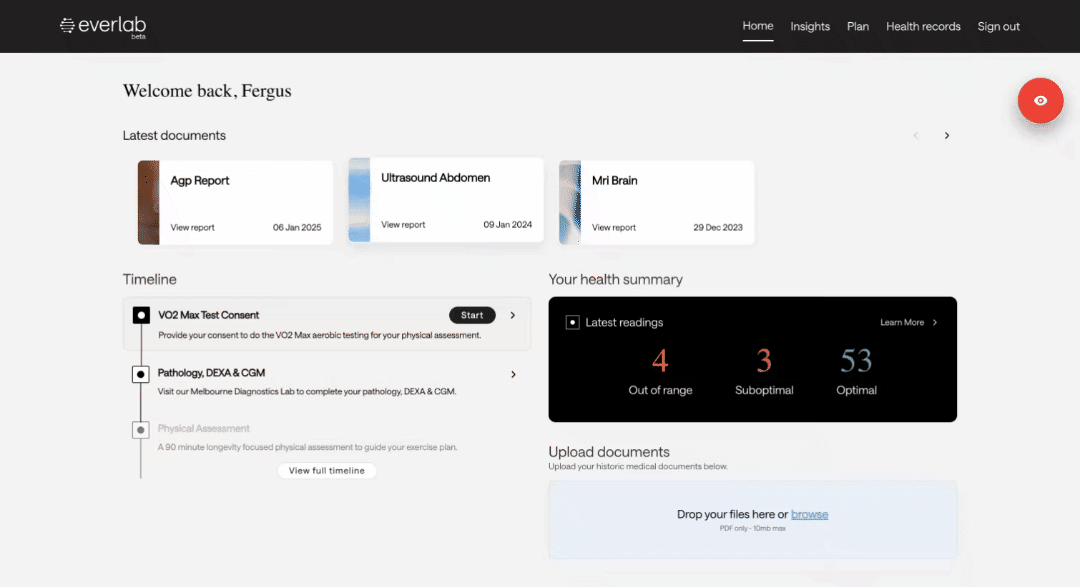Expand the VO2 Max Test Consent chevron

[x=513, y=315]
